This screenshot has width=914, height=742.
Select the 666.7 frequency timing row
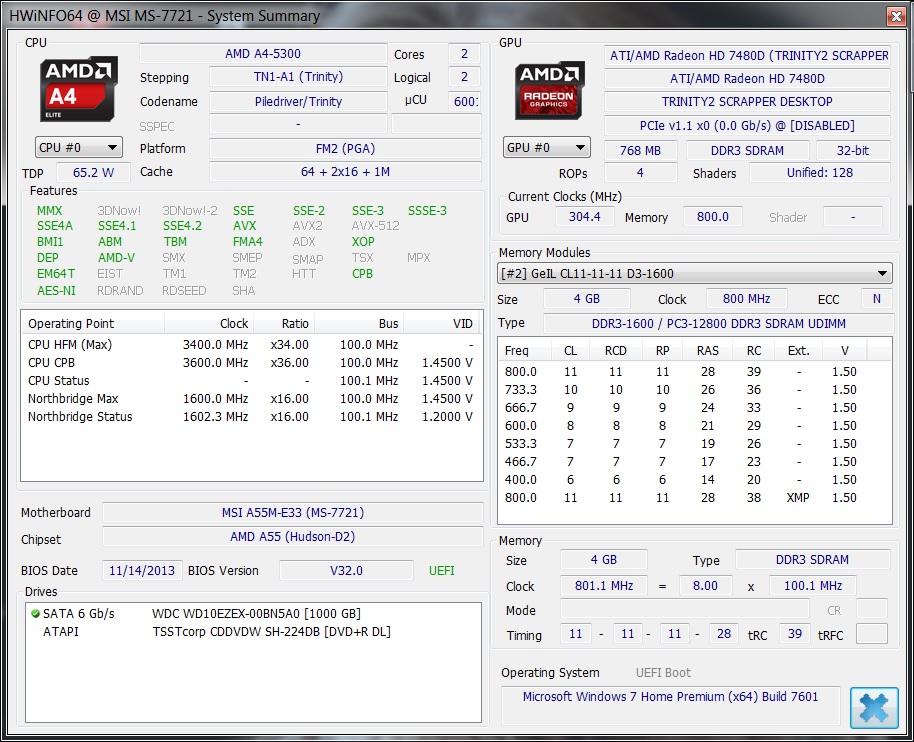pos(695,407)
